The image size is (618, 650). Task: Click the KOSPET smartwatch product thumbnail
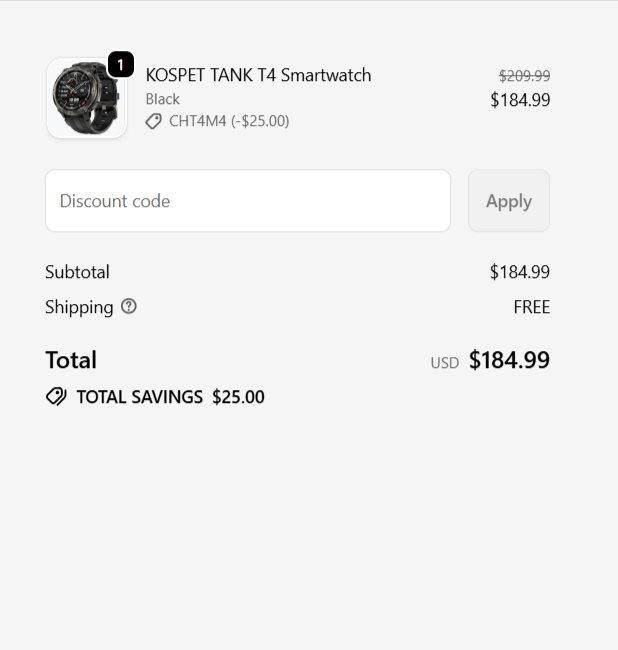[84, 99]
